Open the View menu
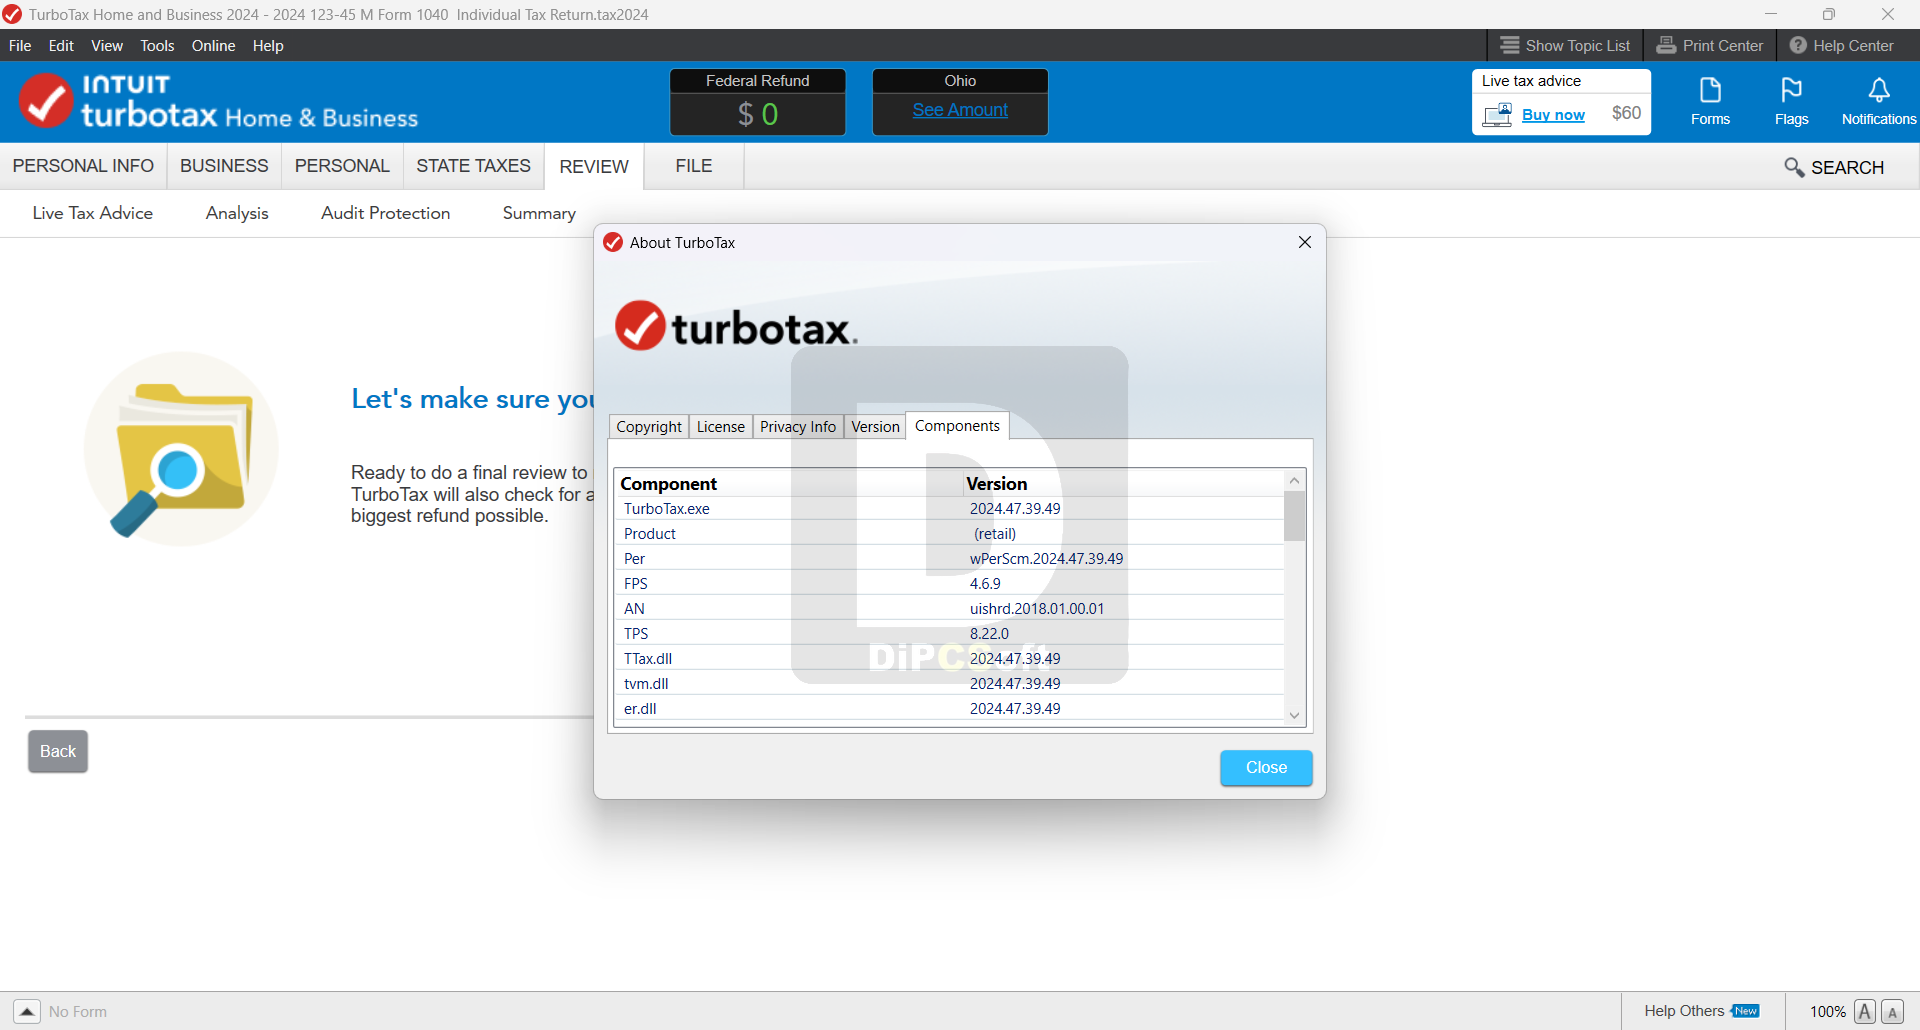This screenshot has width=1920, height=1030. pos(107,45)
